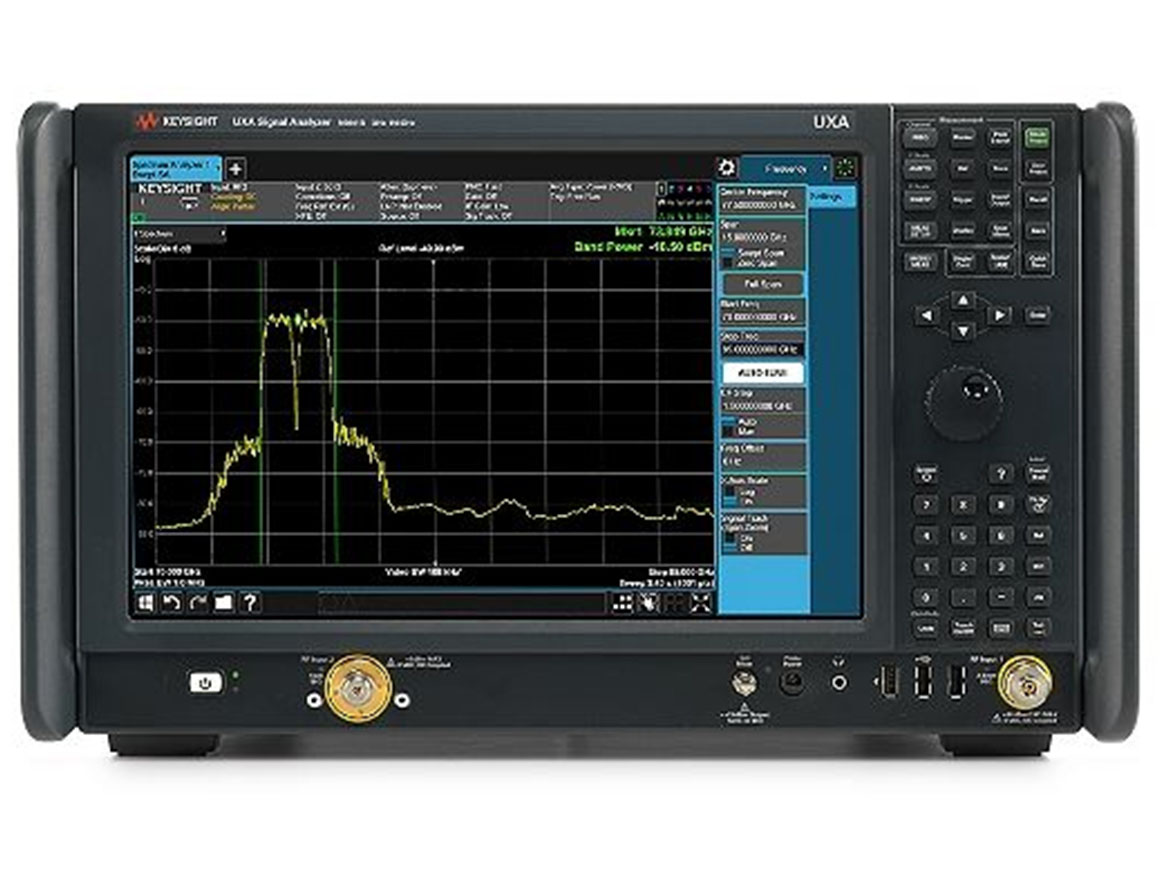Click the Trace hardware key
The width and height of the screenshot is (1160, 870).
(999, 169)
